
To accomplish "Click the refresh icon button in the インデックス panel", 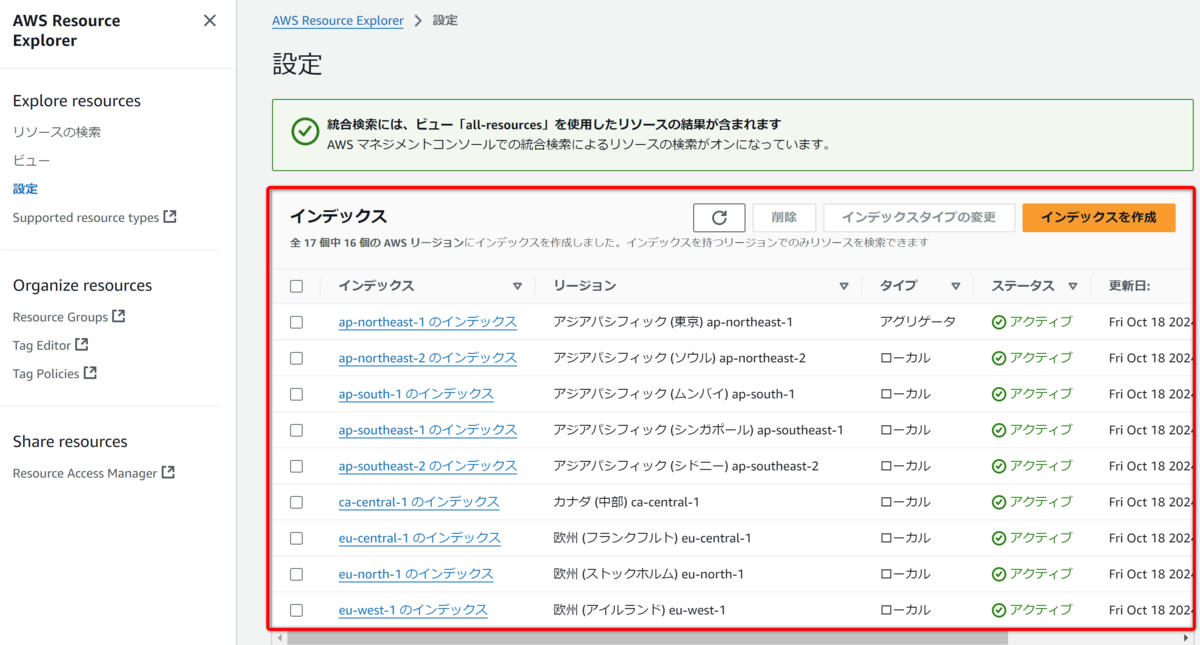I will click(x=719, y=217).
